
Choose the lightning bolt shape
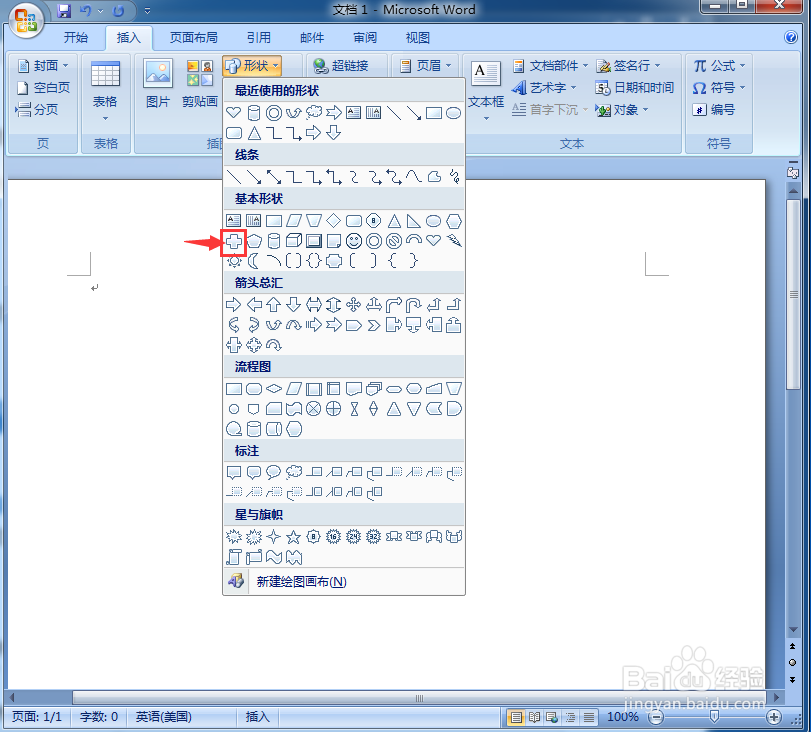[x=454, y=241]
